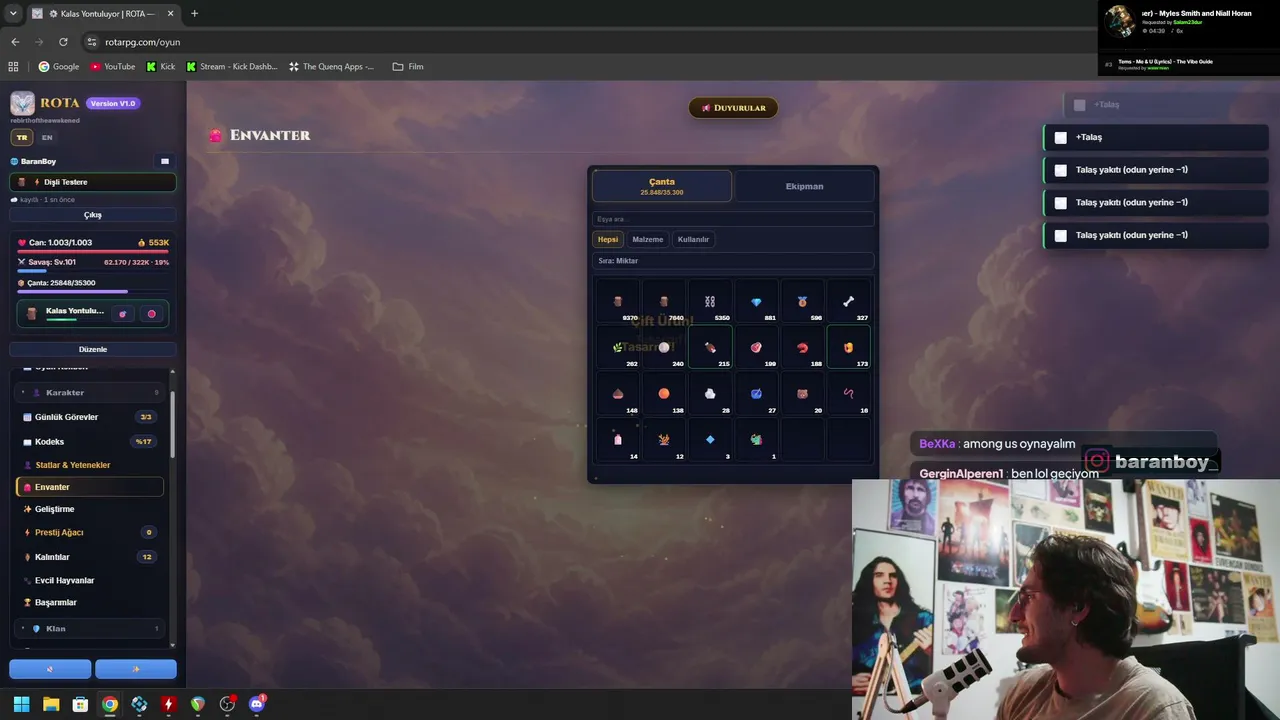Select the shield item with quantity 173
This screenshot has width=1280, height=720.
click(x=848, y=347)
